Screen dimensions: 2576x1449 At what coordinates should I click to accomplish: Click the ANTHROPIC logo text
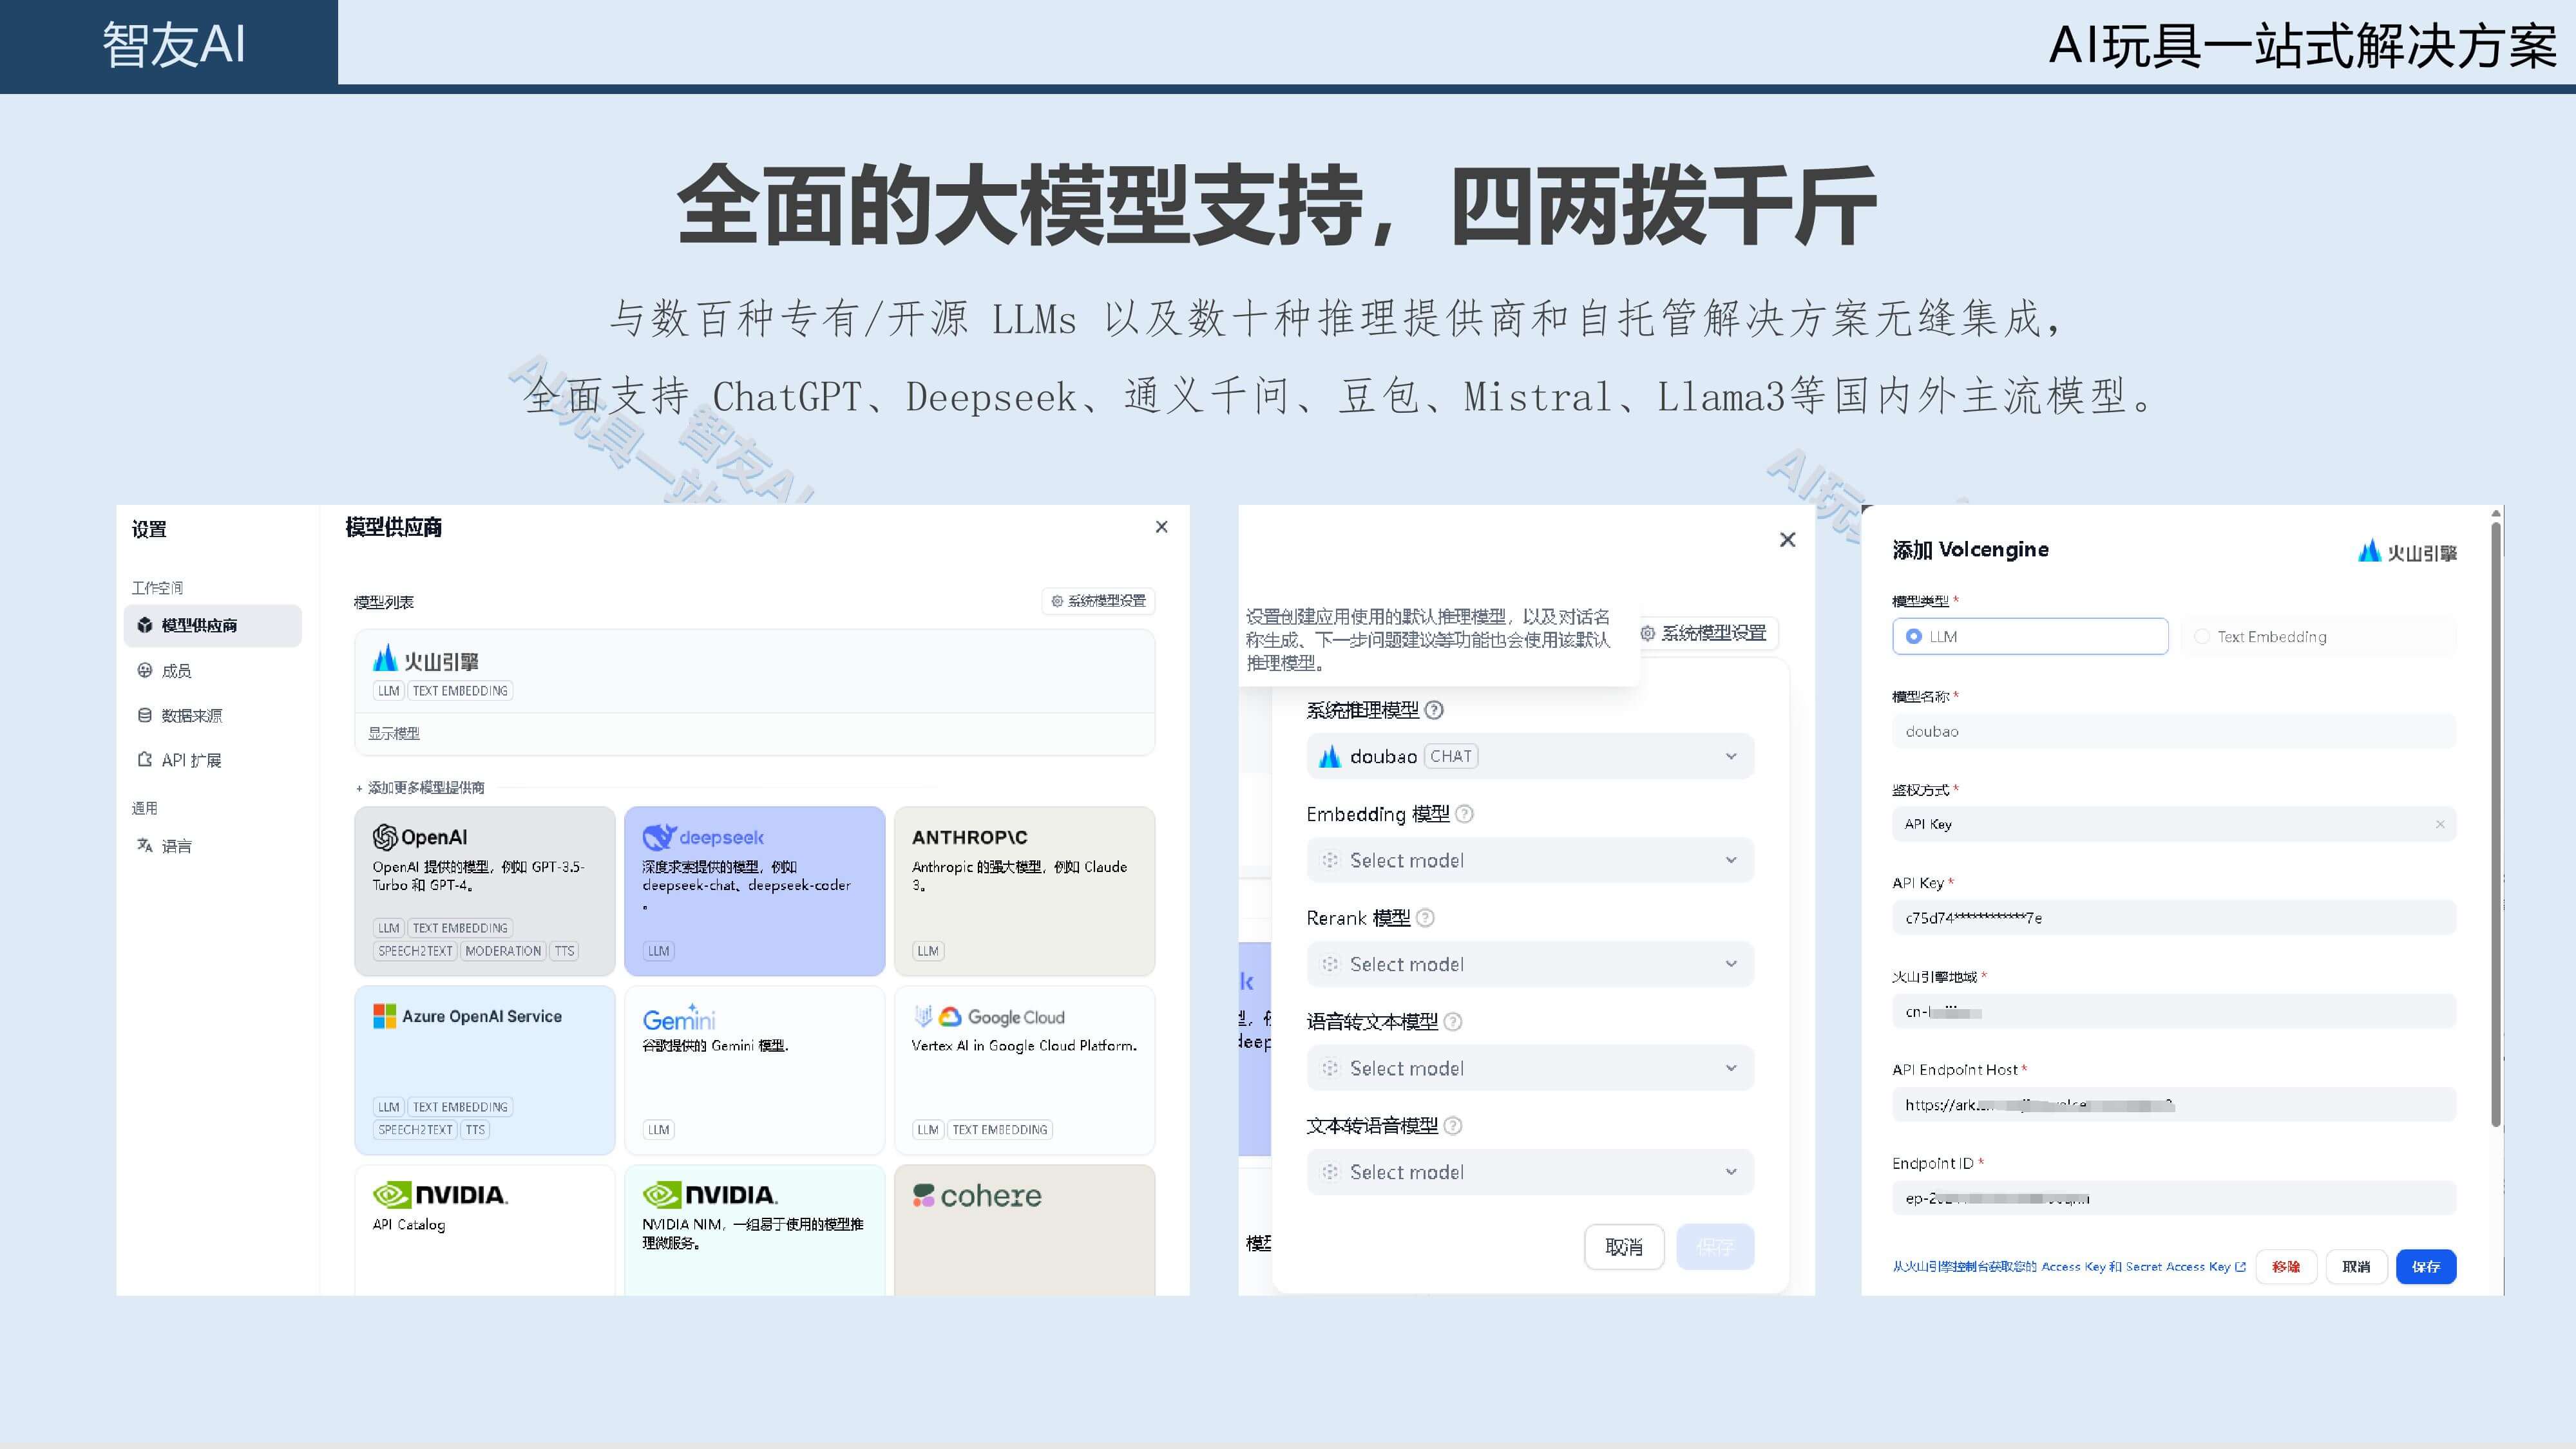[x=969, y=837]
